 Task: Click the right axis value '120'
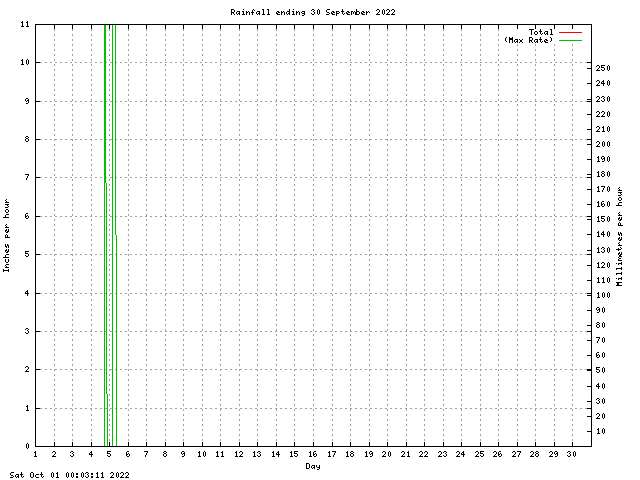[x=603, y=265]
